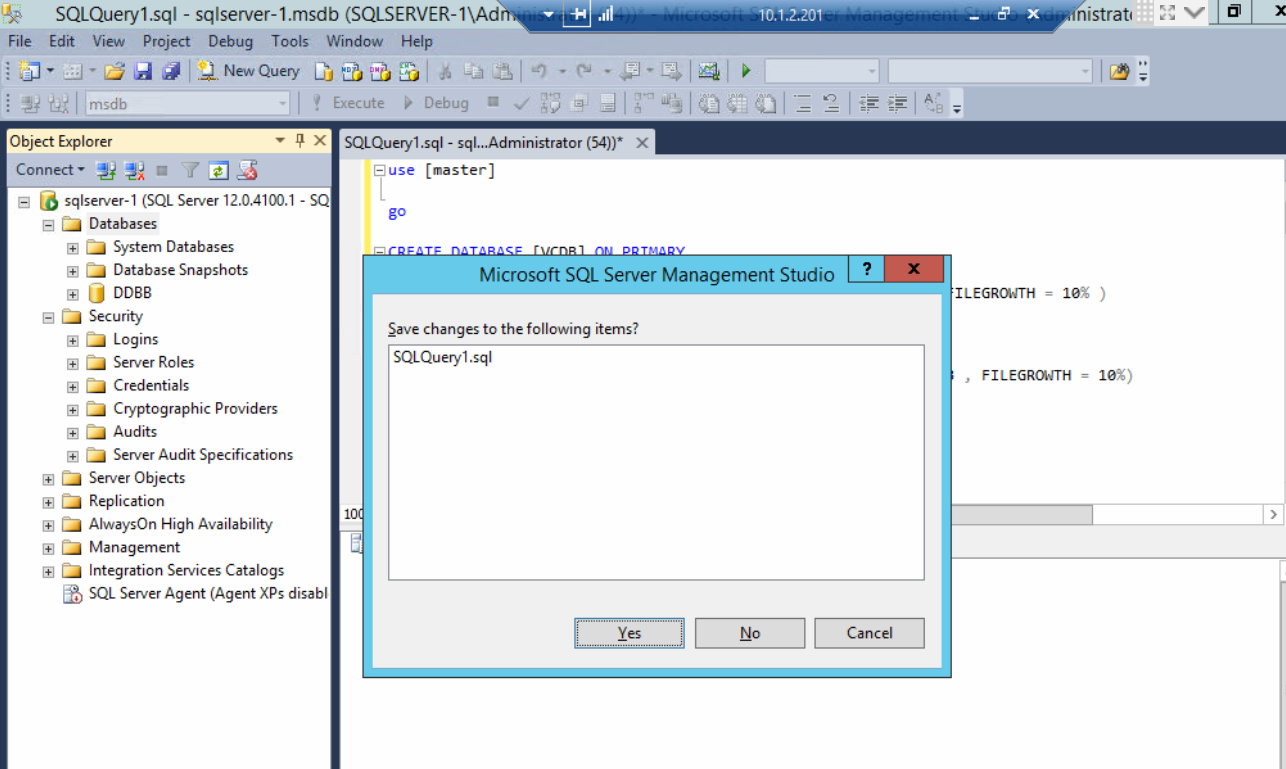
Task: Click the Uncomment selected lines icon
Action: coord(831,103)
